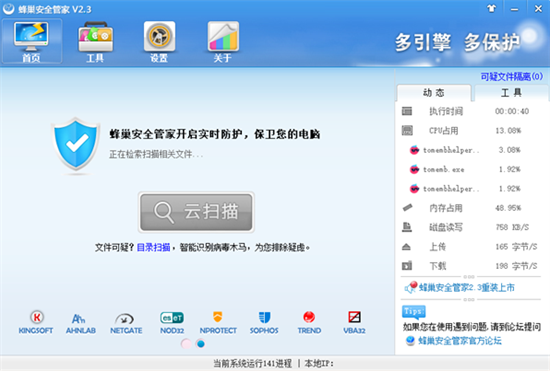
Task: Open the 关于 about icon
Action: [x=223, y=41]
